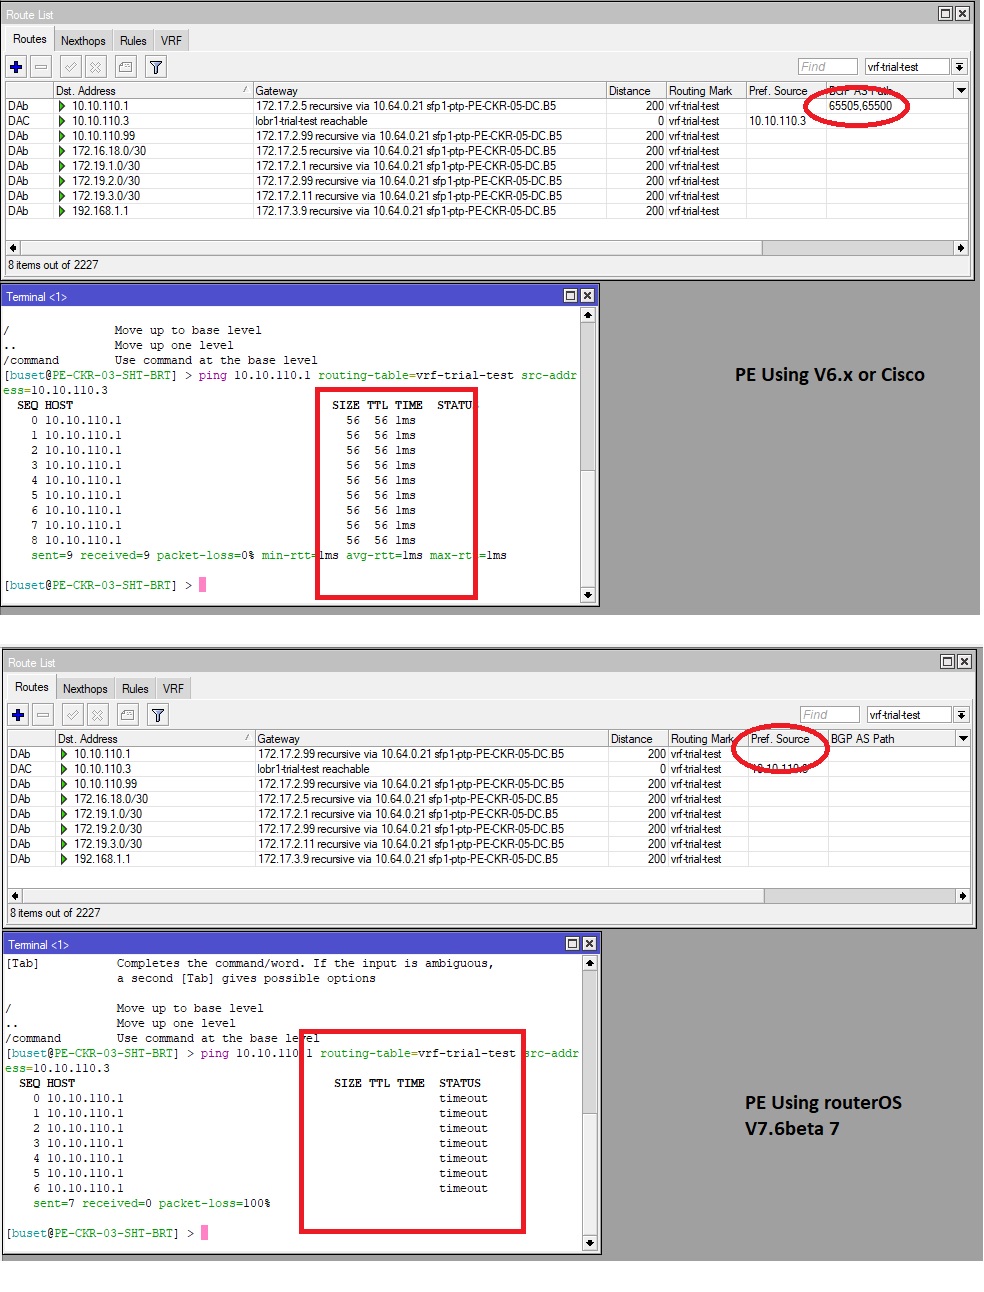This screenshot has height=1292, width=984.
Task: Click the filter funnel icon in bottom Route List
Action: tap(158, 715)
